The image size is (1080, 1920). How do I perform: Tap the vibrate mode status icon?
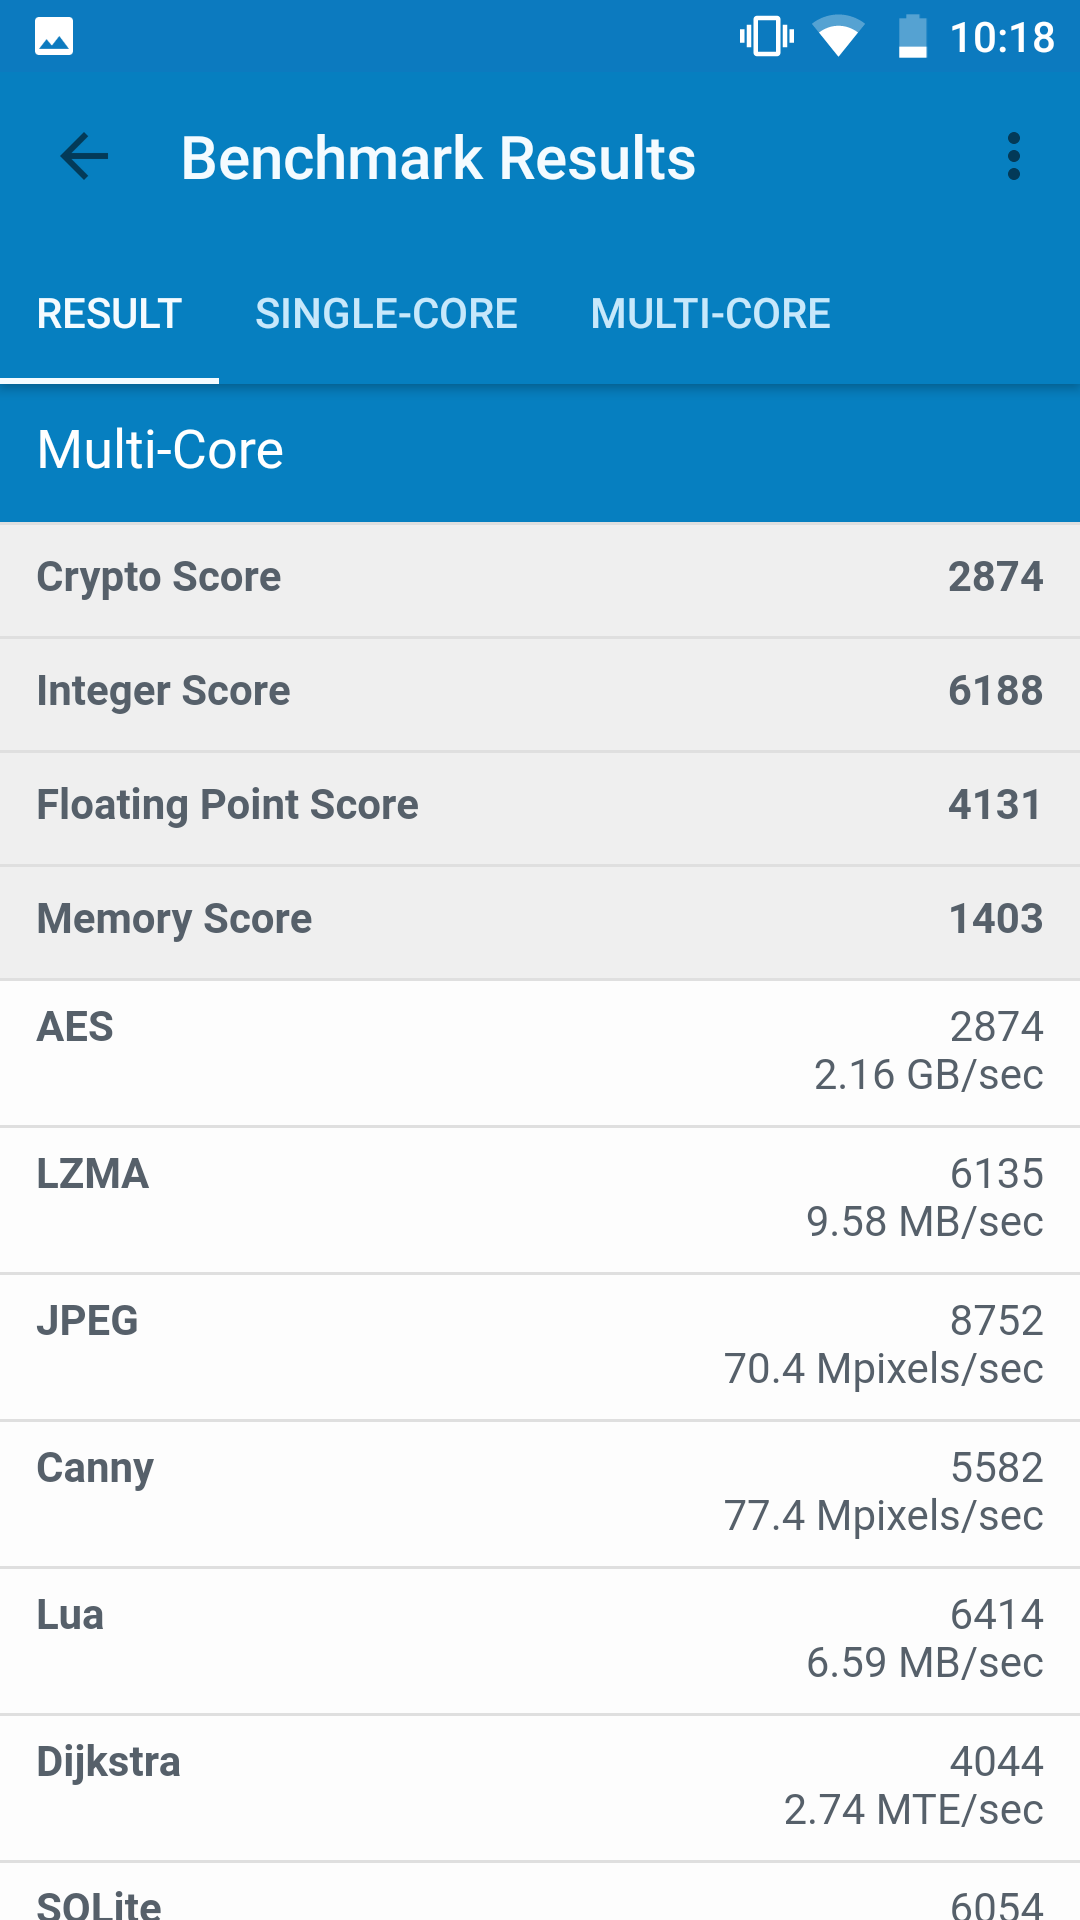(x=767, y=37)
